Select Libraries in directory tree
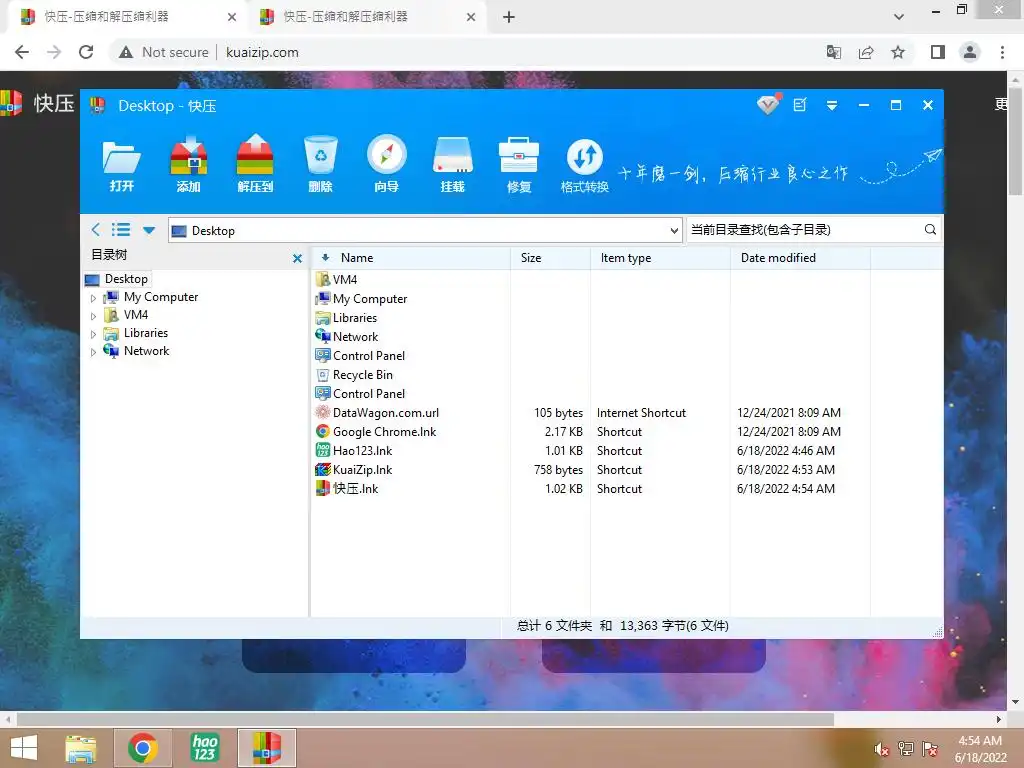 point(136,333)
